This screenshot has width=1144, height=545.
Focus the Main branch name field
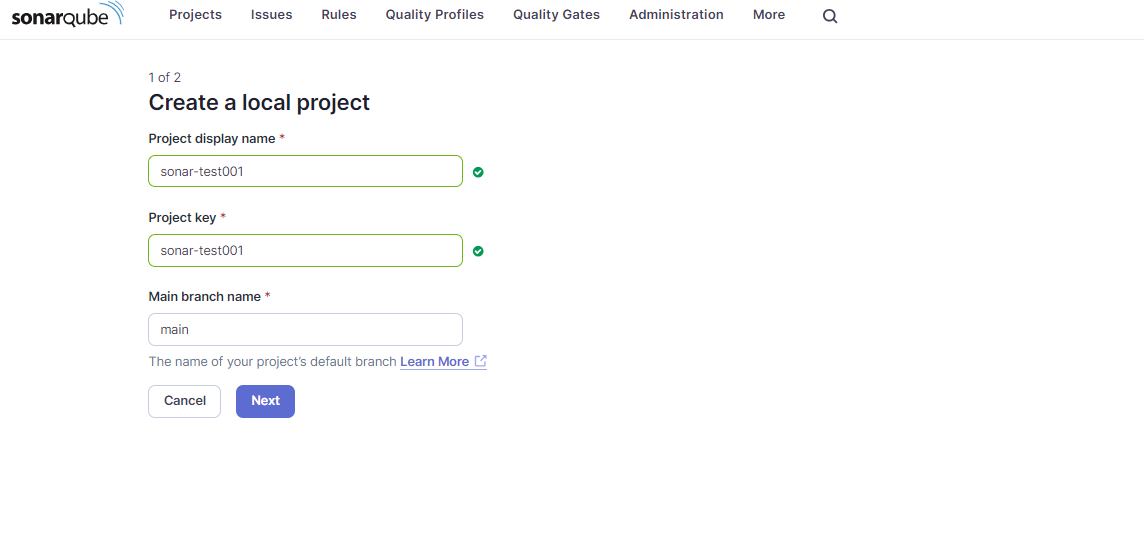point(306,329)
